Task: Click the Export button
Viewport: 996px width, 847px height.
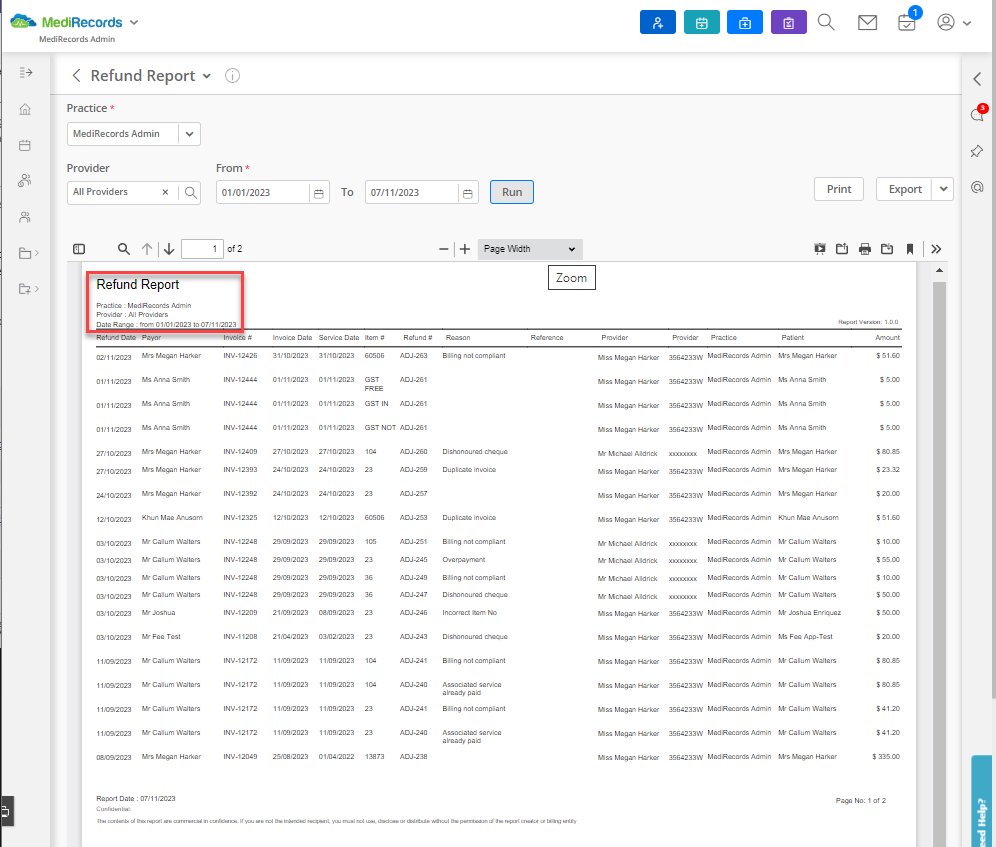Action: tap(905, 189)
